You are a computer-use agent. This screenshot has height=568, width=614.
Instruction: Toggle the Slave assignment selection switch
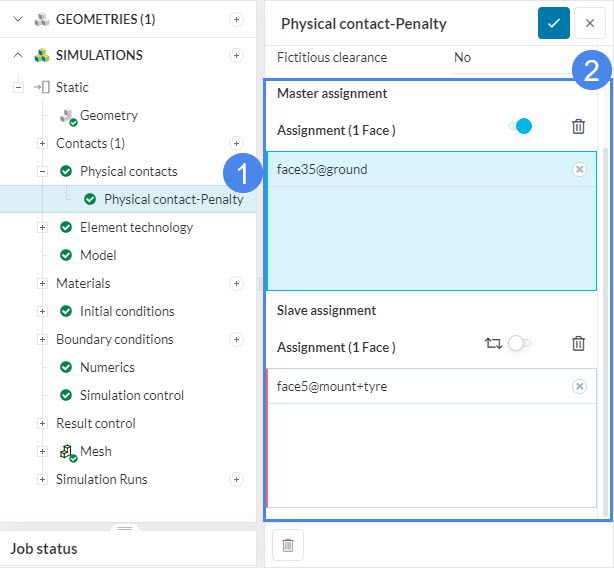[519, 343]
